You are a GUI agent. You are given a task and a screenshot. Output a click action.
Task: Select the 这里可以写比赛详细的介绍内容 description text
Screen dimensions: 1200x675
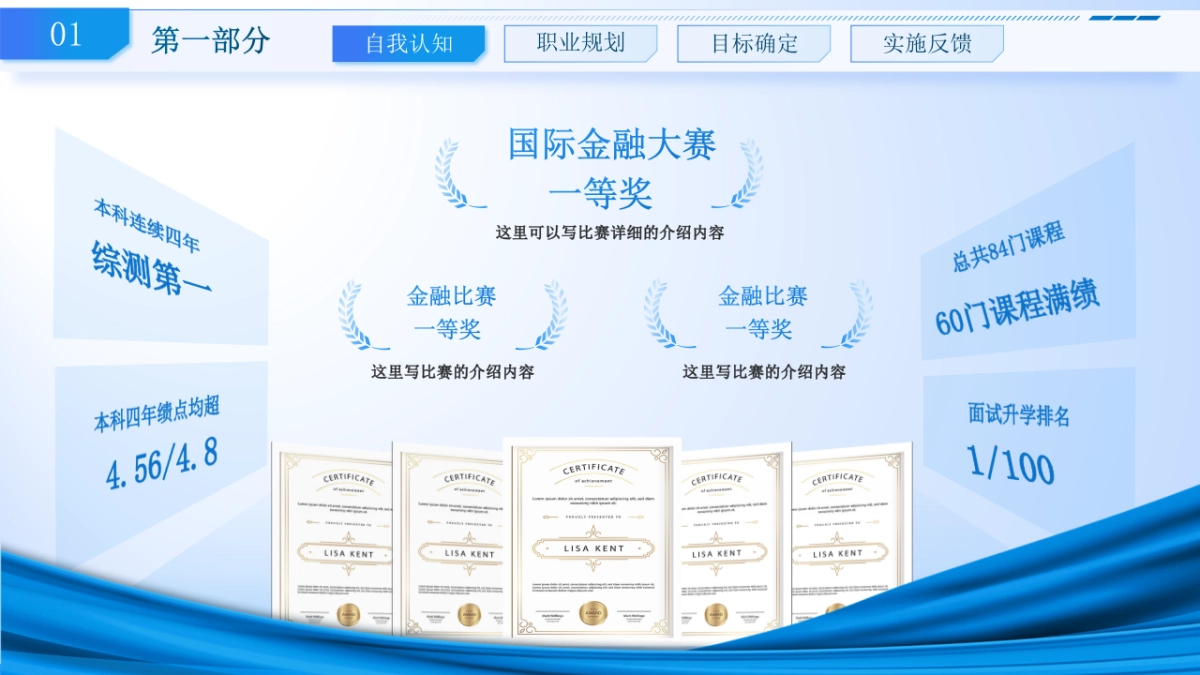click(610, 232)
